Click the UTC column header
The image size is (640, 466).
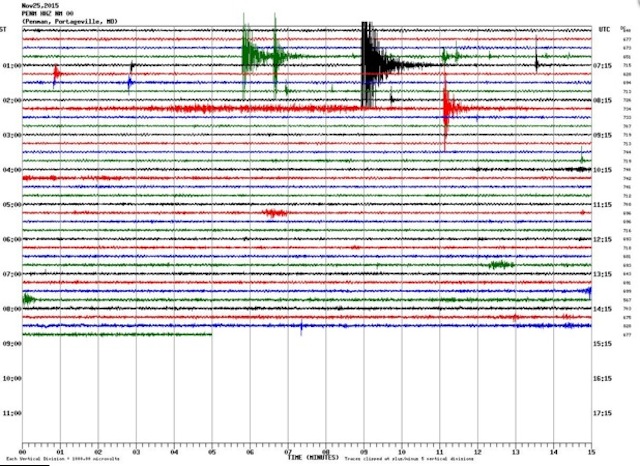(604, 29)
